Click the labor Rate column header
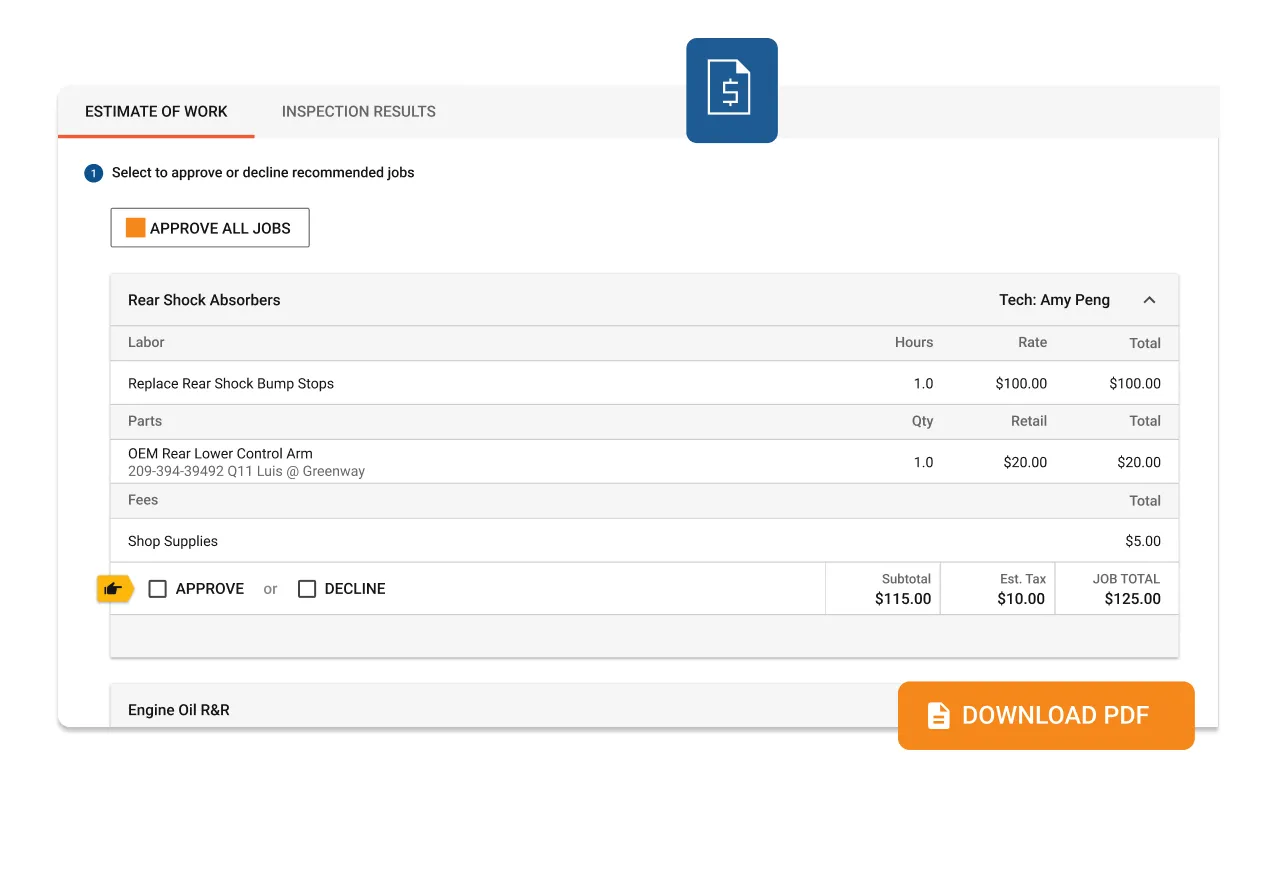Screen dimensions: 1274x876 tap(1033, 342)
